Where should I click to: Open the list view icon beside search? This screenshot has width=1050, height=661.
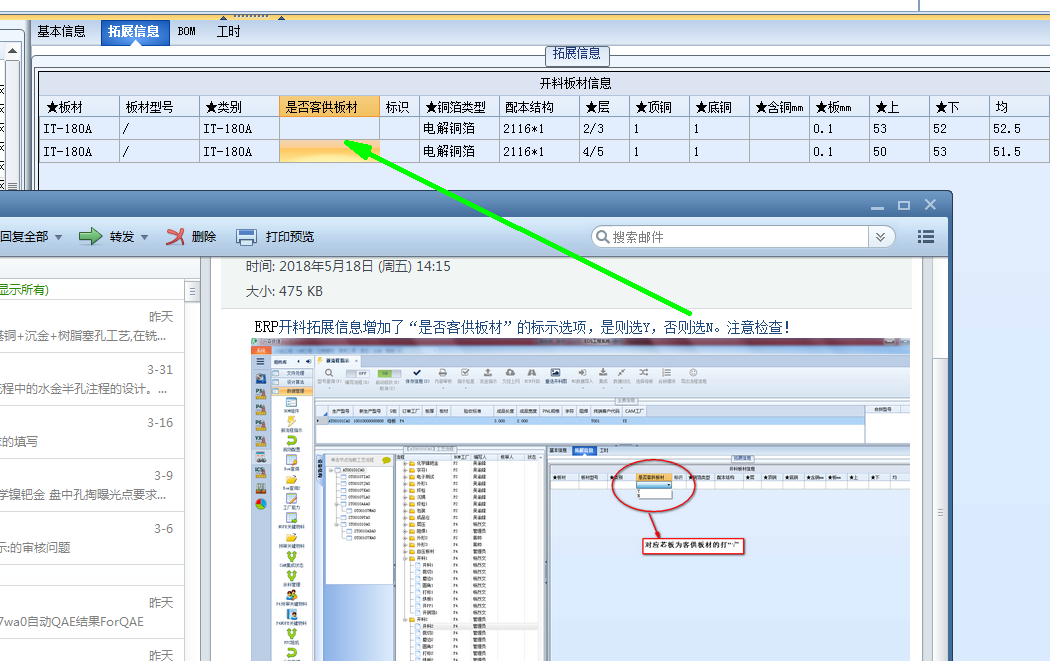[x=925, y=236]
